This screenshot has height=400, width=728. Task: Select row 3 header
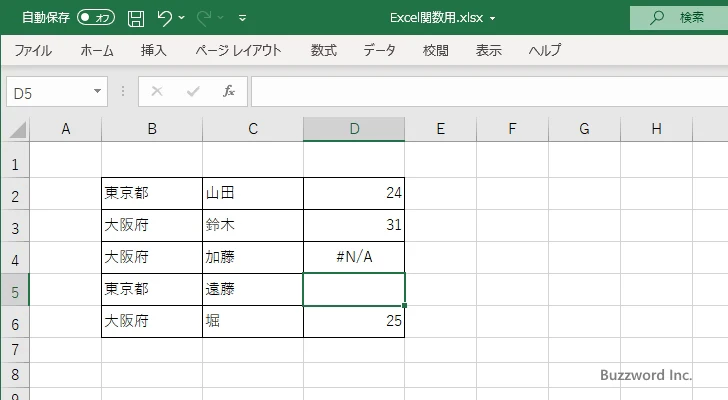(15, 226)
